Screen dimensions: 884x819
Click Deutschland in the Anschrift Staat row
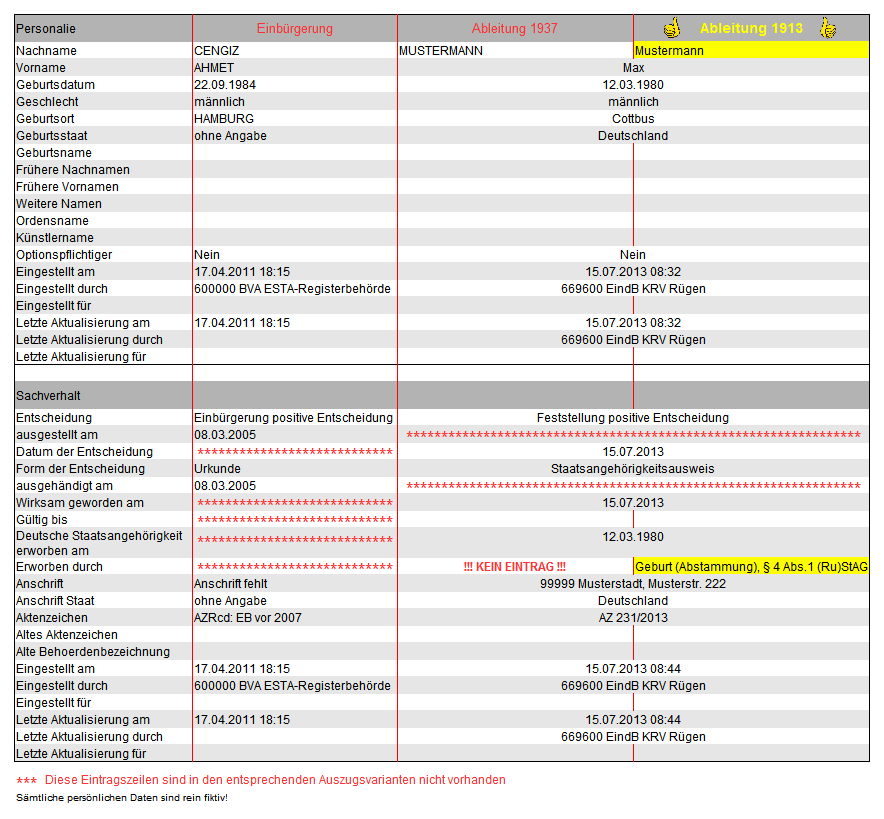point(633,601)
